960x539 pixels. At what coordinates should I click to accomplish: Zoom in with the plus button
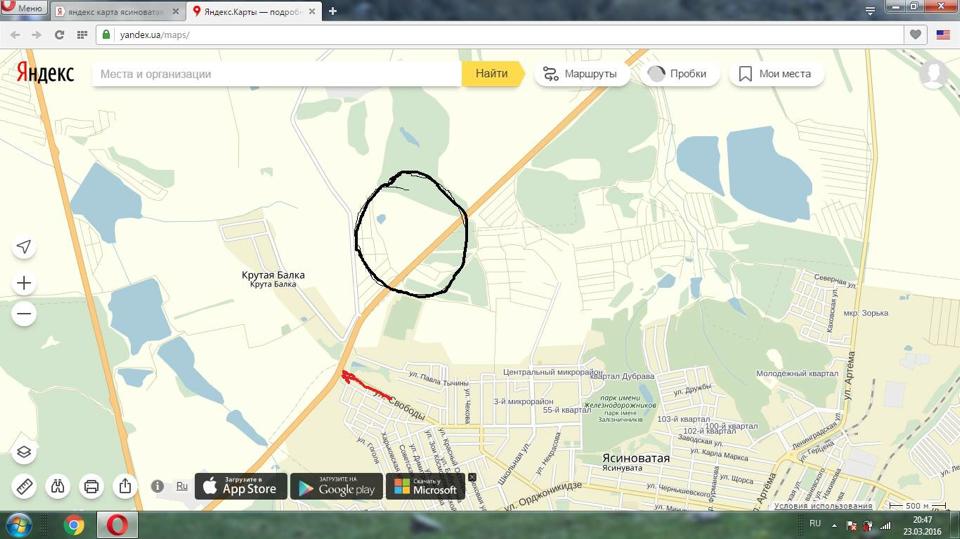[24, 283]
